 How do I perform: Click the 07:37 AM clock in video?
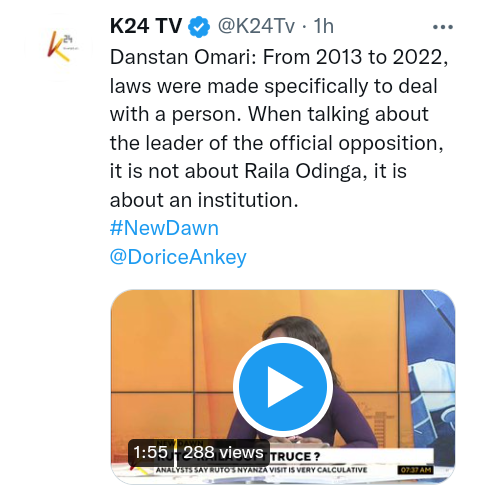pos(415,470)
